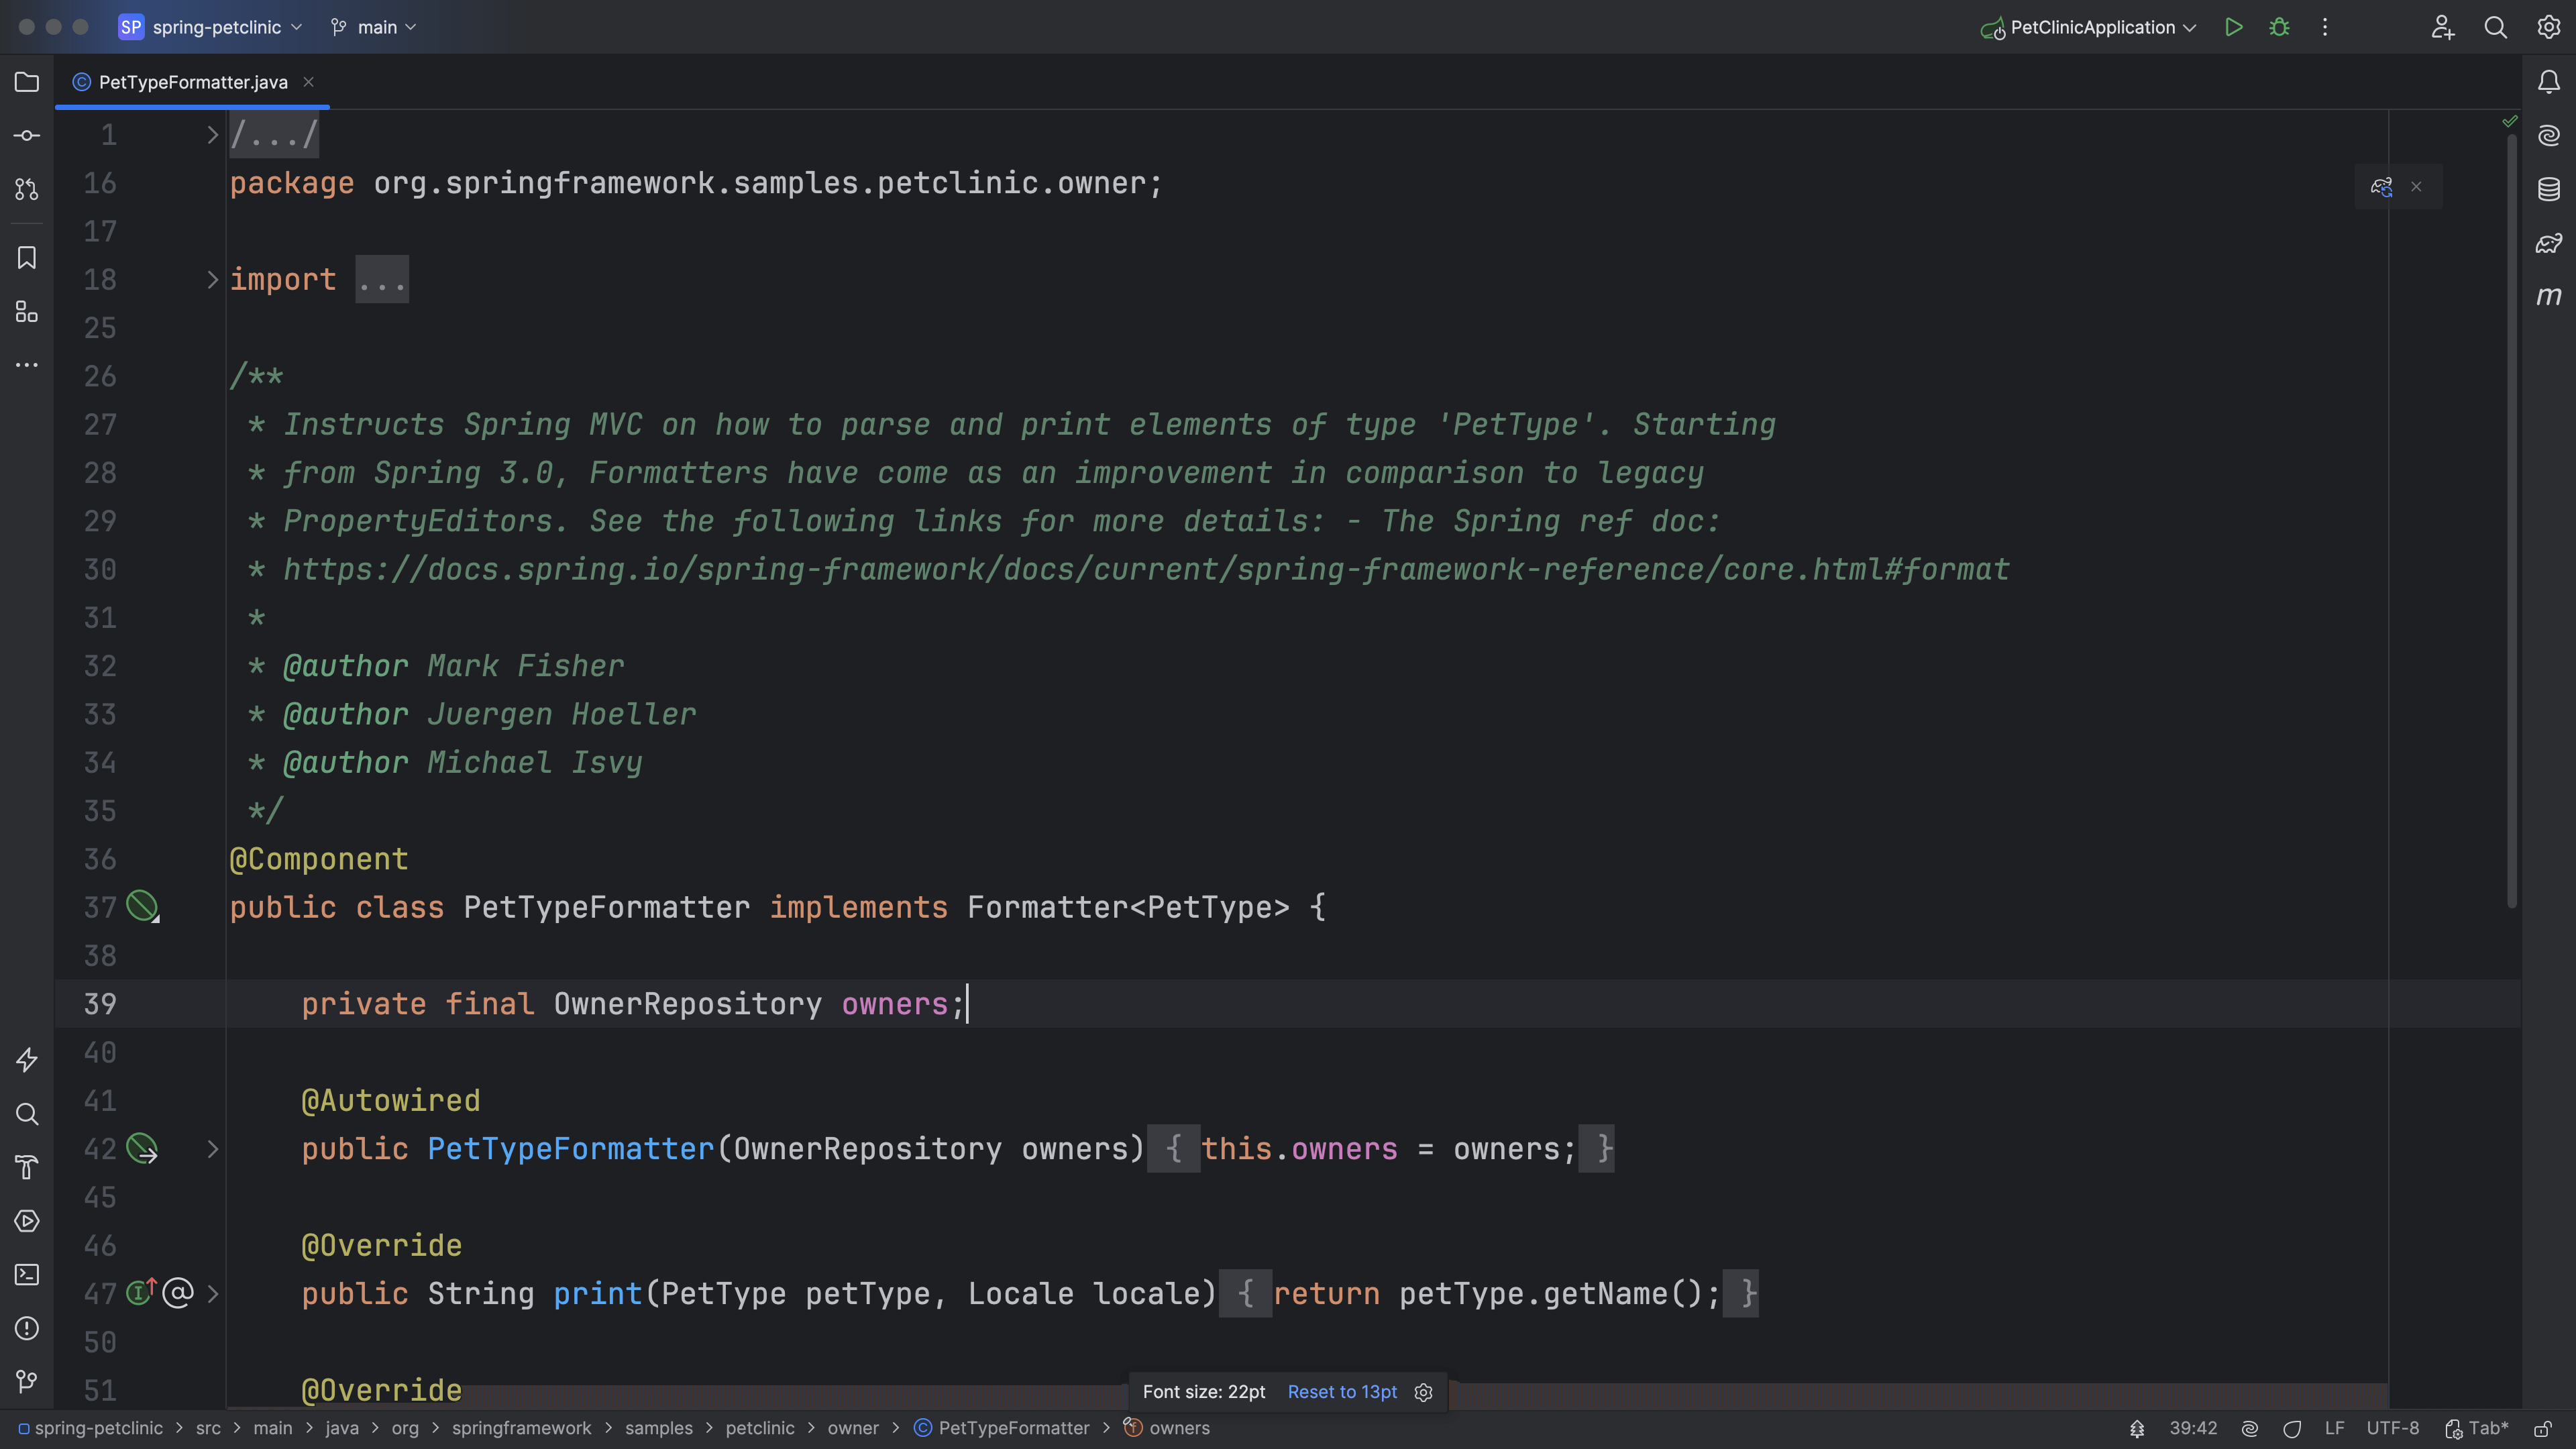Click the Debug PetClinicApplication bug icon
This screenshot has height=1449, width=2576.
pos(2279,27)
